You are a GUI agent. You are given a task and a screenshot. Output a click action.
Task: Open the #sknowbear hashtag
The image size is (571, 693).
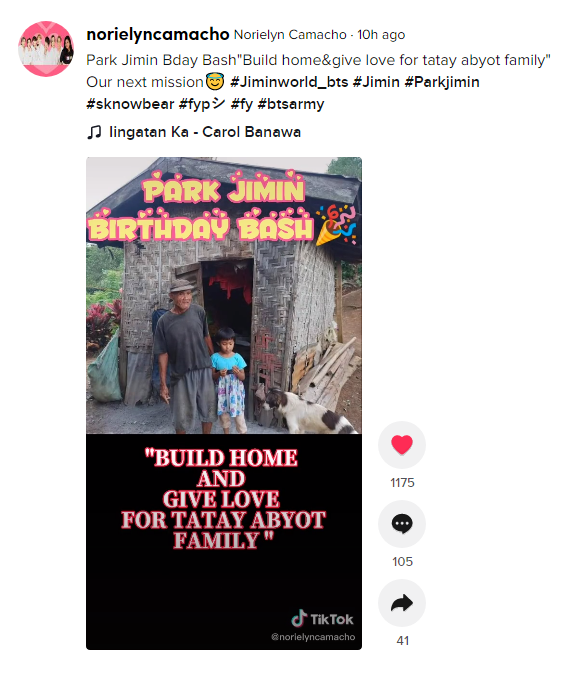click(x=130, y=104)
